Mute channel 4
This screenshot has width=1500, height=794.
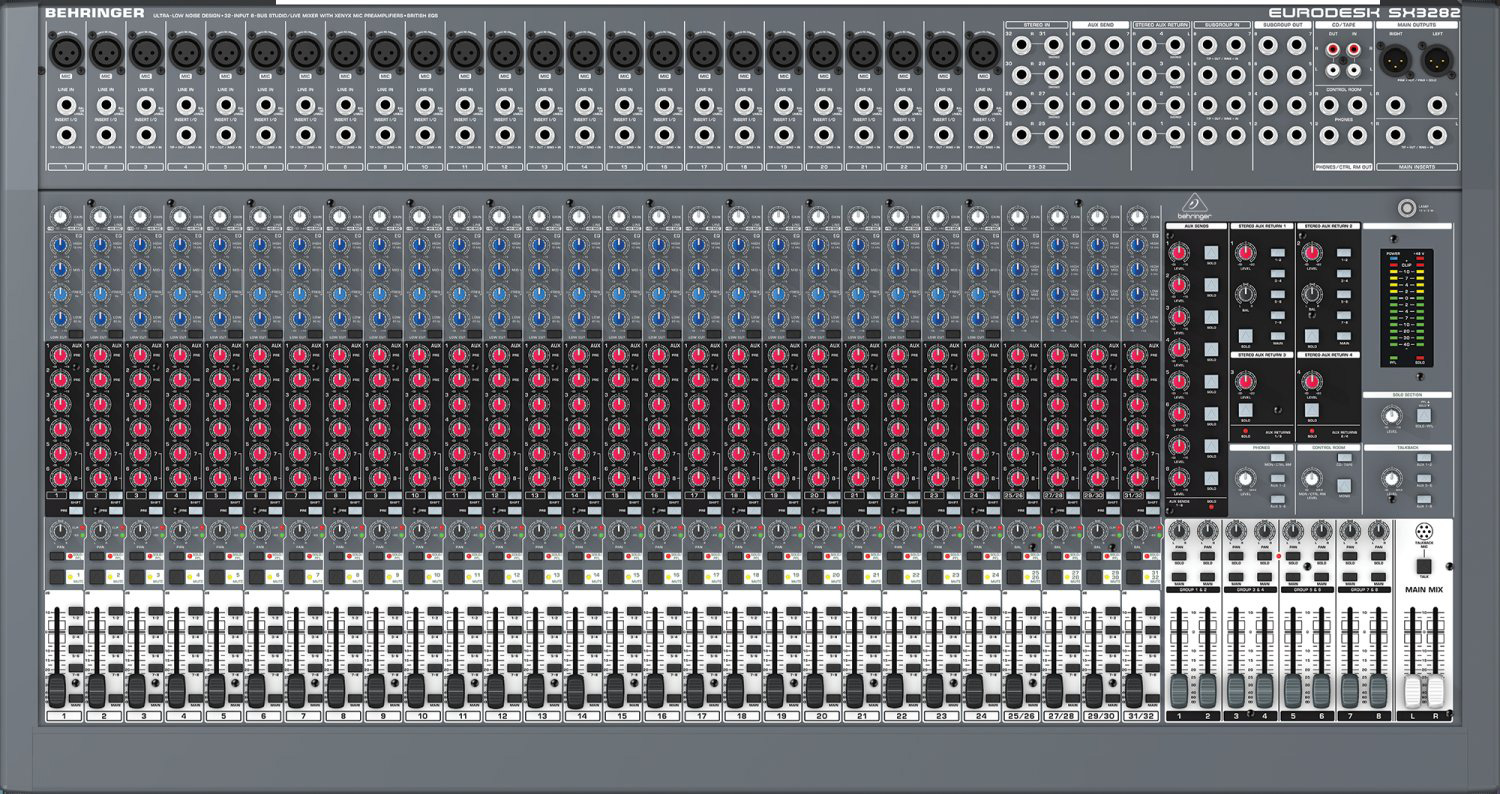point(177,577)
